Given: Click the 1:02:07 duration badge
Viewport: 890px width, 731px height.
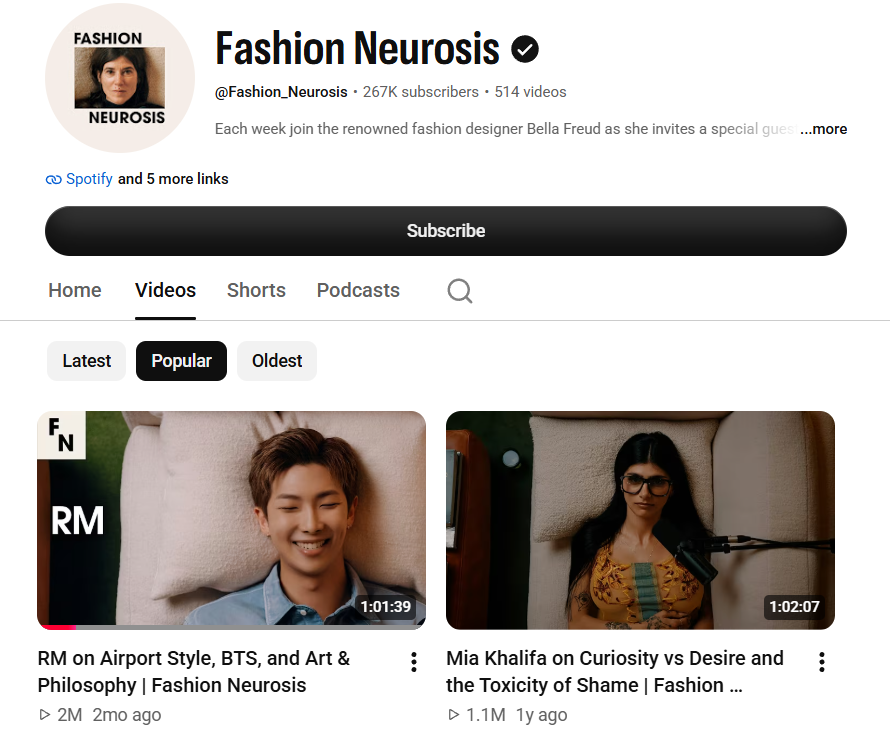Looking at the screenshot, I should (x=794, y=607).
